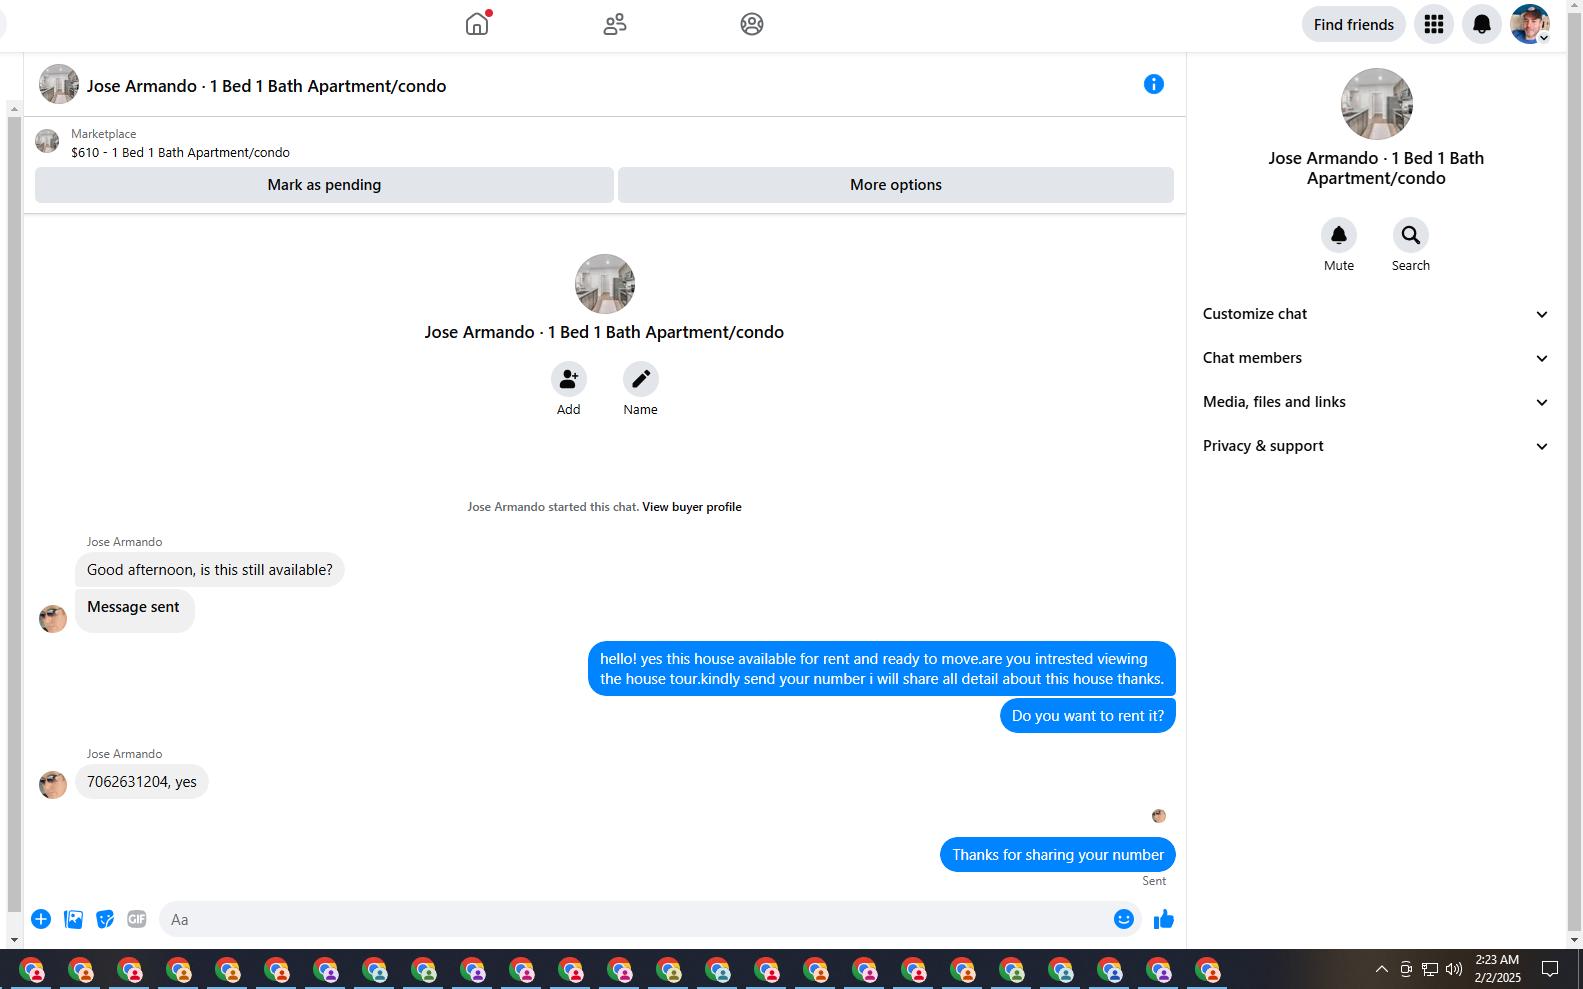
Task: Open the $610 Marketplace listing link
Action: [180, 153]
